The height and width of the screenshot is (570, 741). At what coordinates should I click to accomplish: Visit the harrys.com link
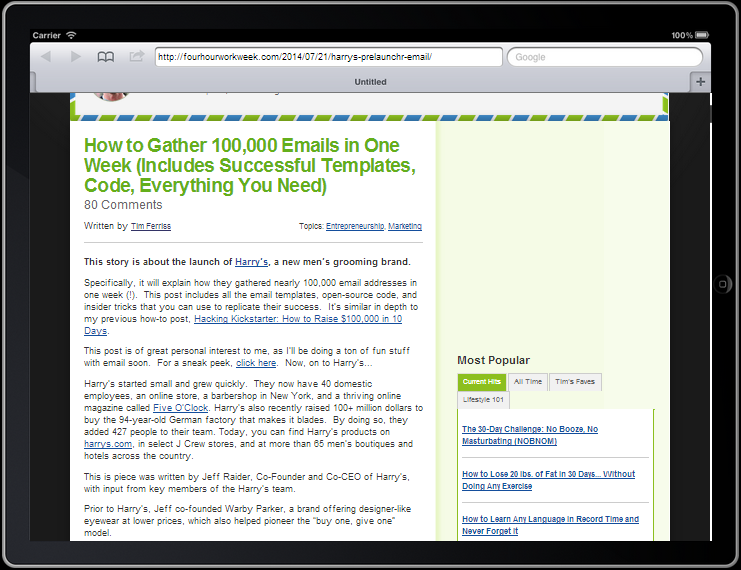coord(108,444)
